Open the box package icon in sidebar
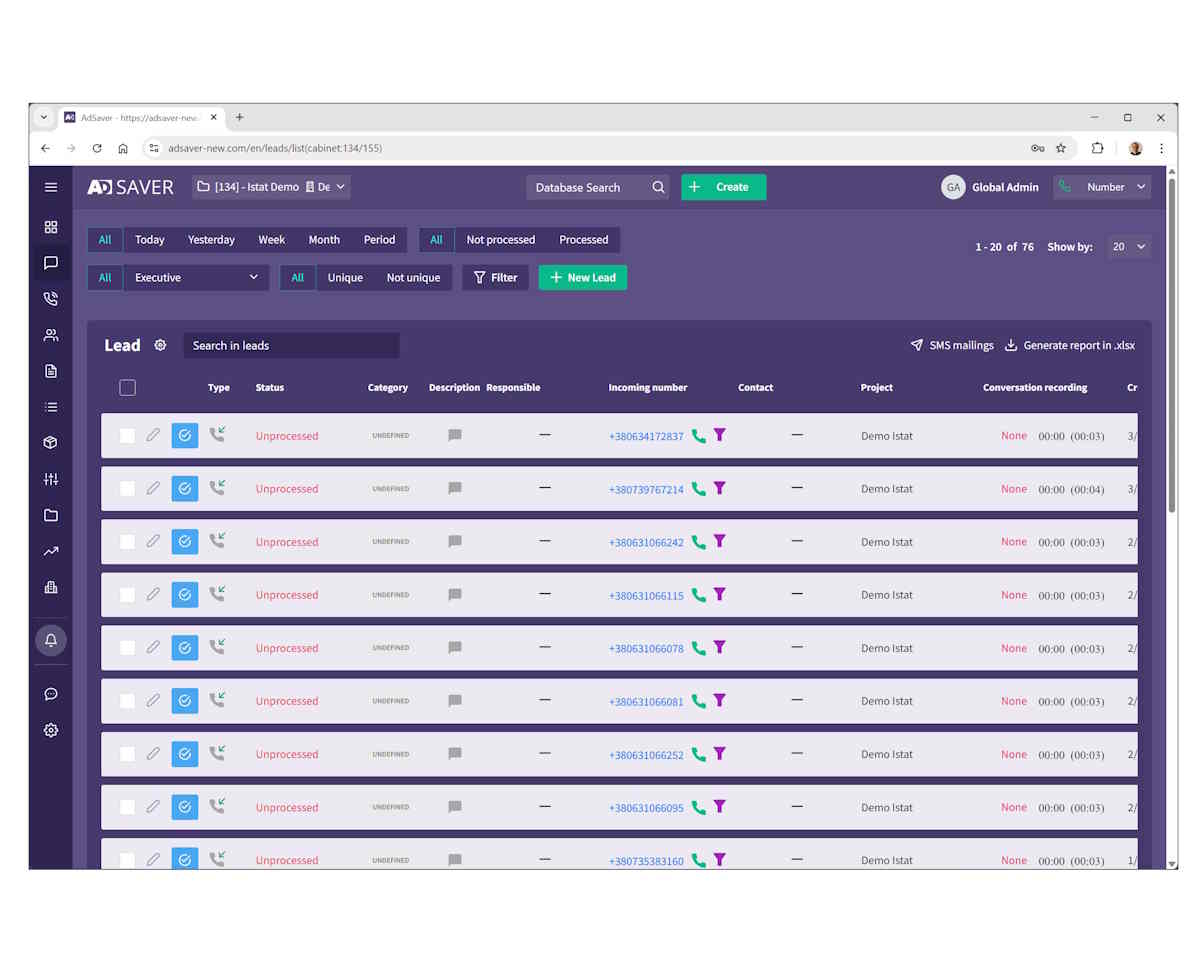This screenshot has height=963, width=1200. tap(51, 443)
